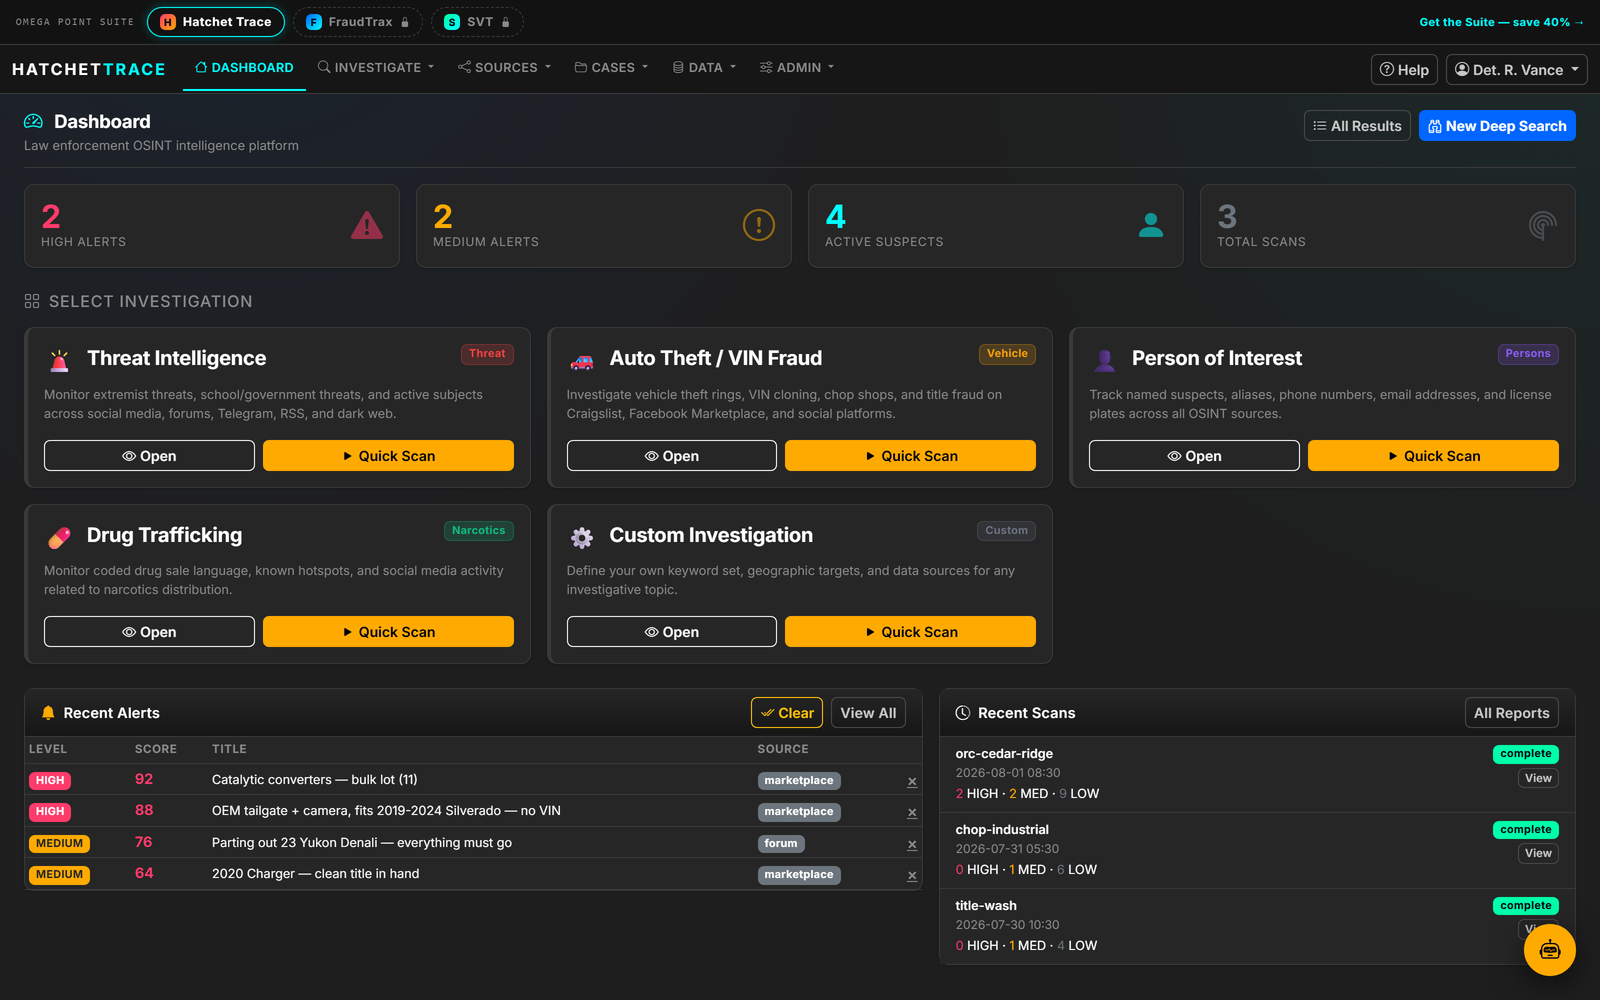Click the Person of Interest silhouette icon
The height and width of the screenshot is (1000, 1600).
pyautogui.click(x=1105, y=360)
